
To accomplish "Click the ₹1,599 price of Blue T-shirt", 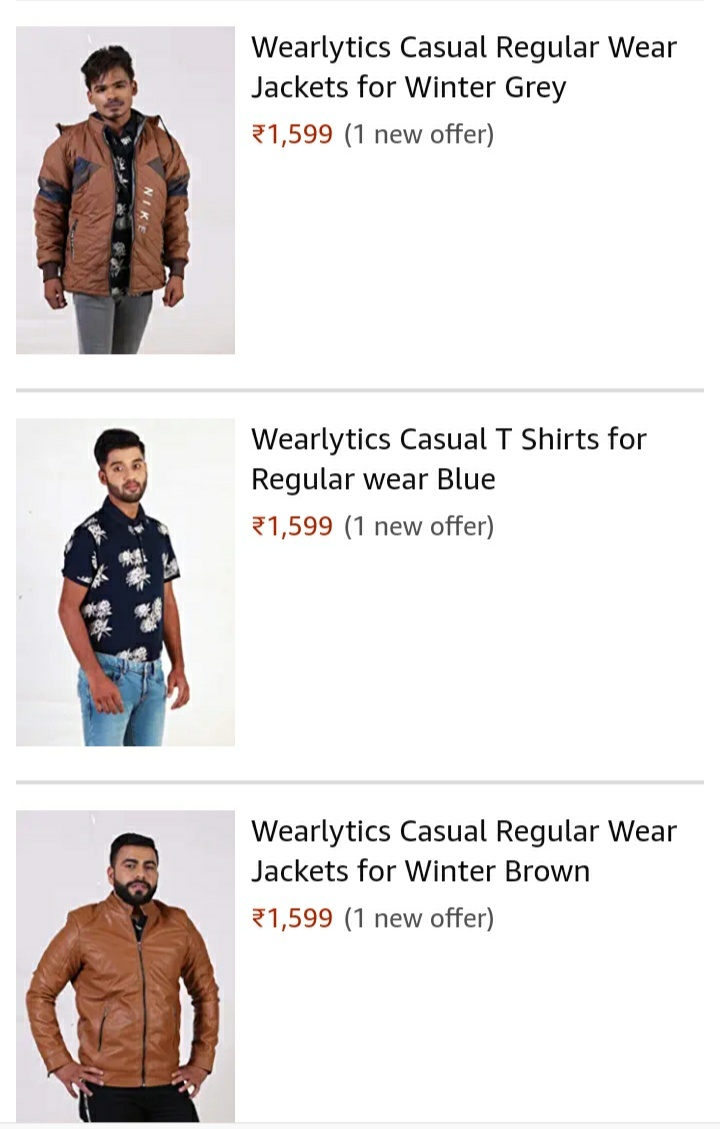I will [x=292, y=526].
